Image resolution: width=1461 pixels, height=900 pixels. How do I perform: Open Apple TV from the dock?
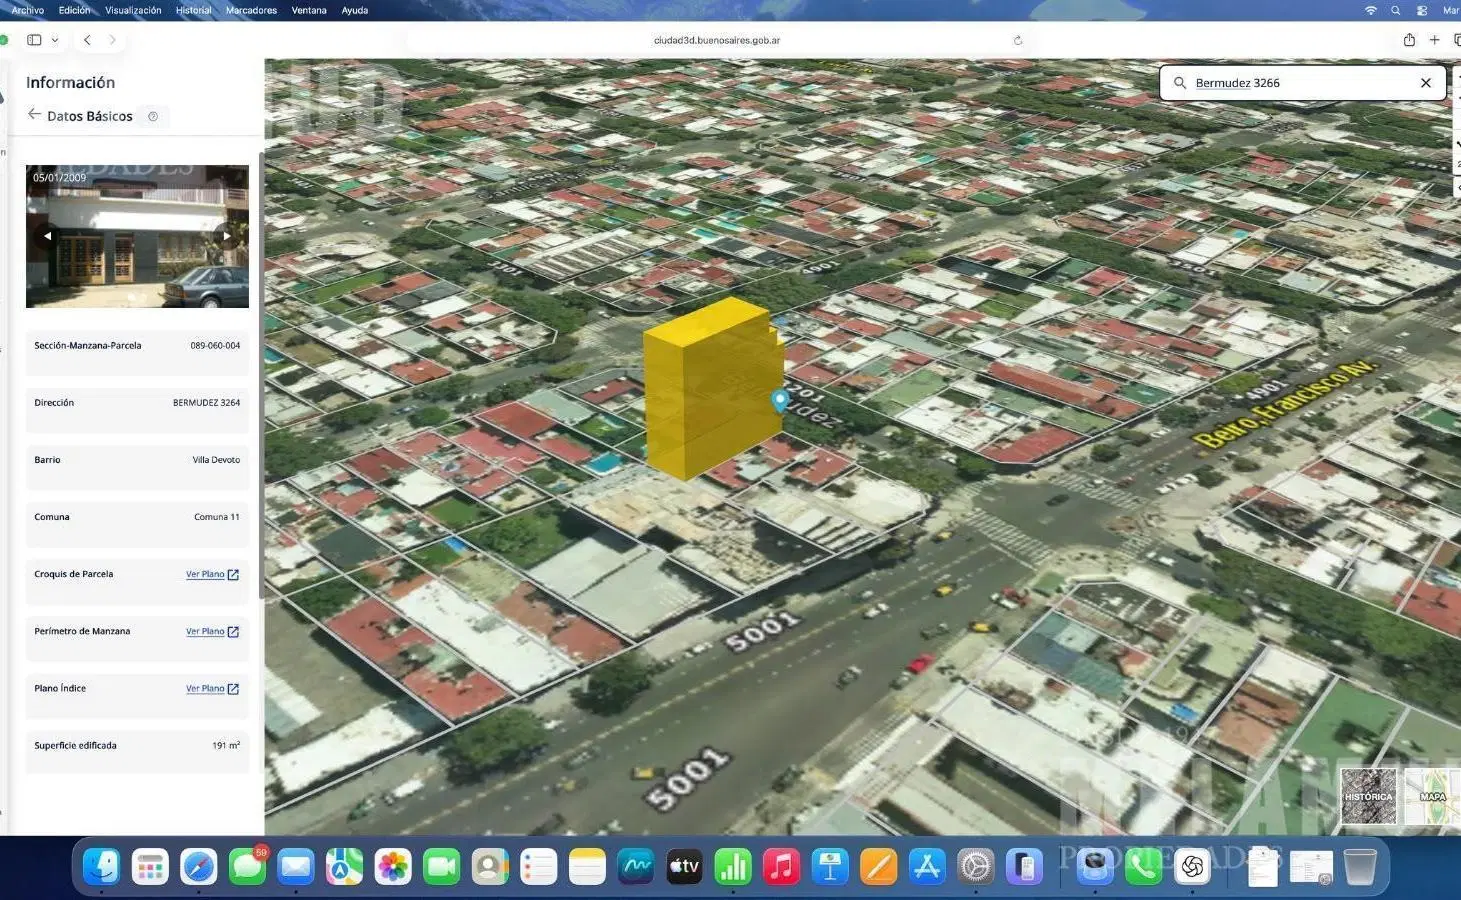pos(684,866)
